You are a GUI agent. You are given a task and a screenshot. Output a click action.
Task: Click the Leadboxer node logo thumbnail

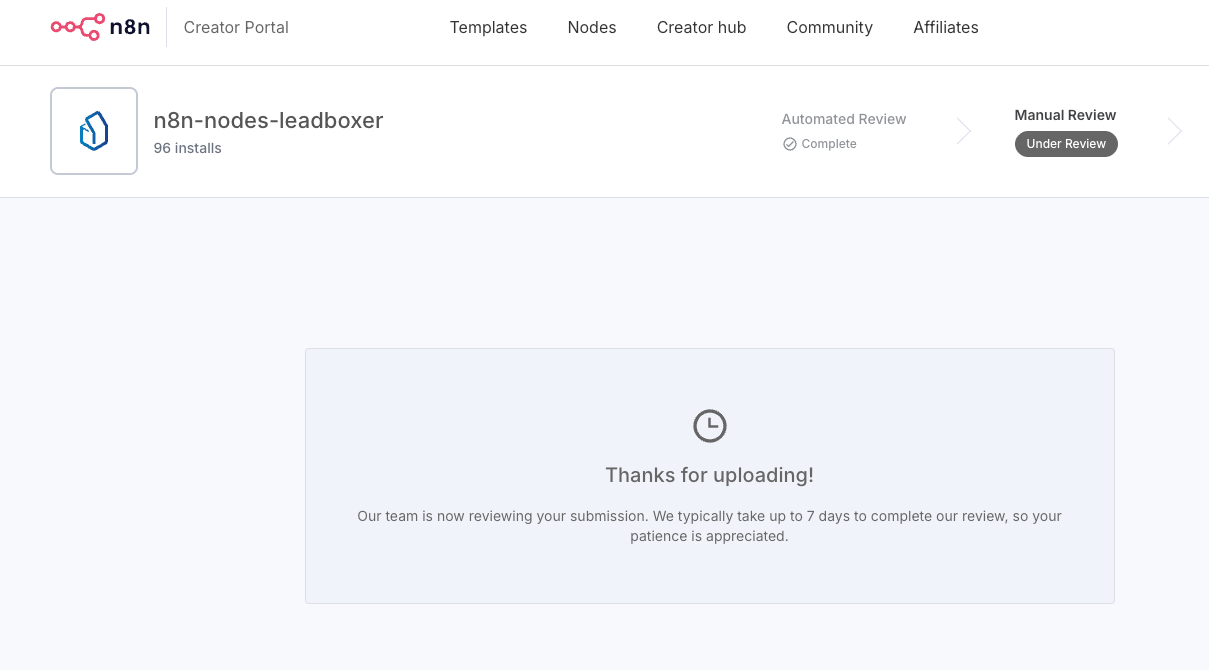[94, 131]
